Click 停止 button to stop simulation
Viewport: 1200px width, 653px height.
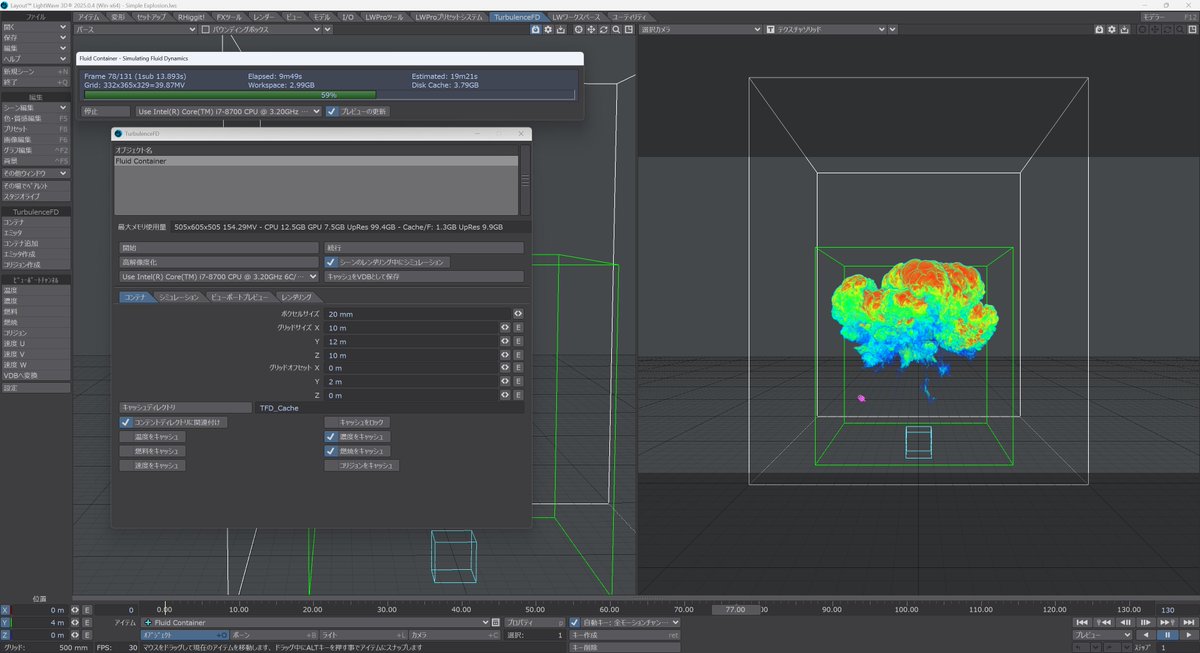(x=105, y=111)
